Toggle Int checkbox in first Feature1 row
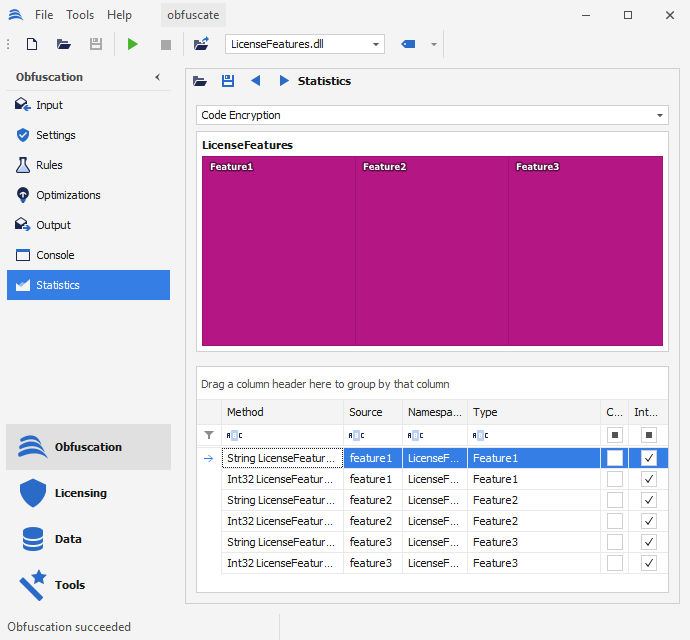The width and height of the screenshot is (690, 640). pyautogui.click(x=649, y=458)
